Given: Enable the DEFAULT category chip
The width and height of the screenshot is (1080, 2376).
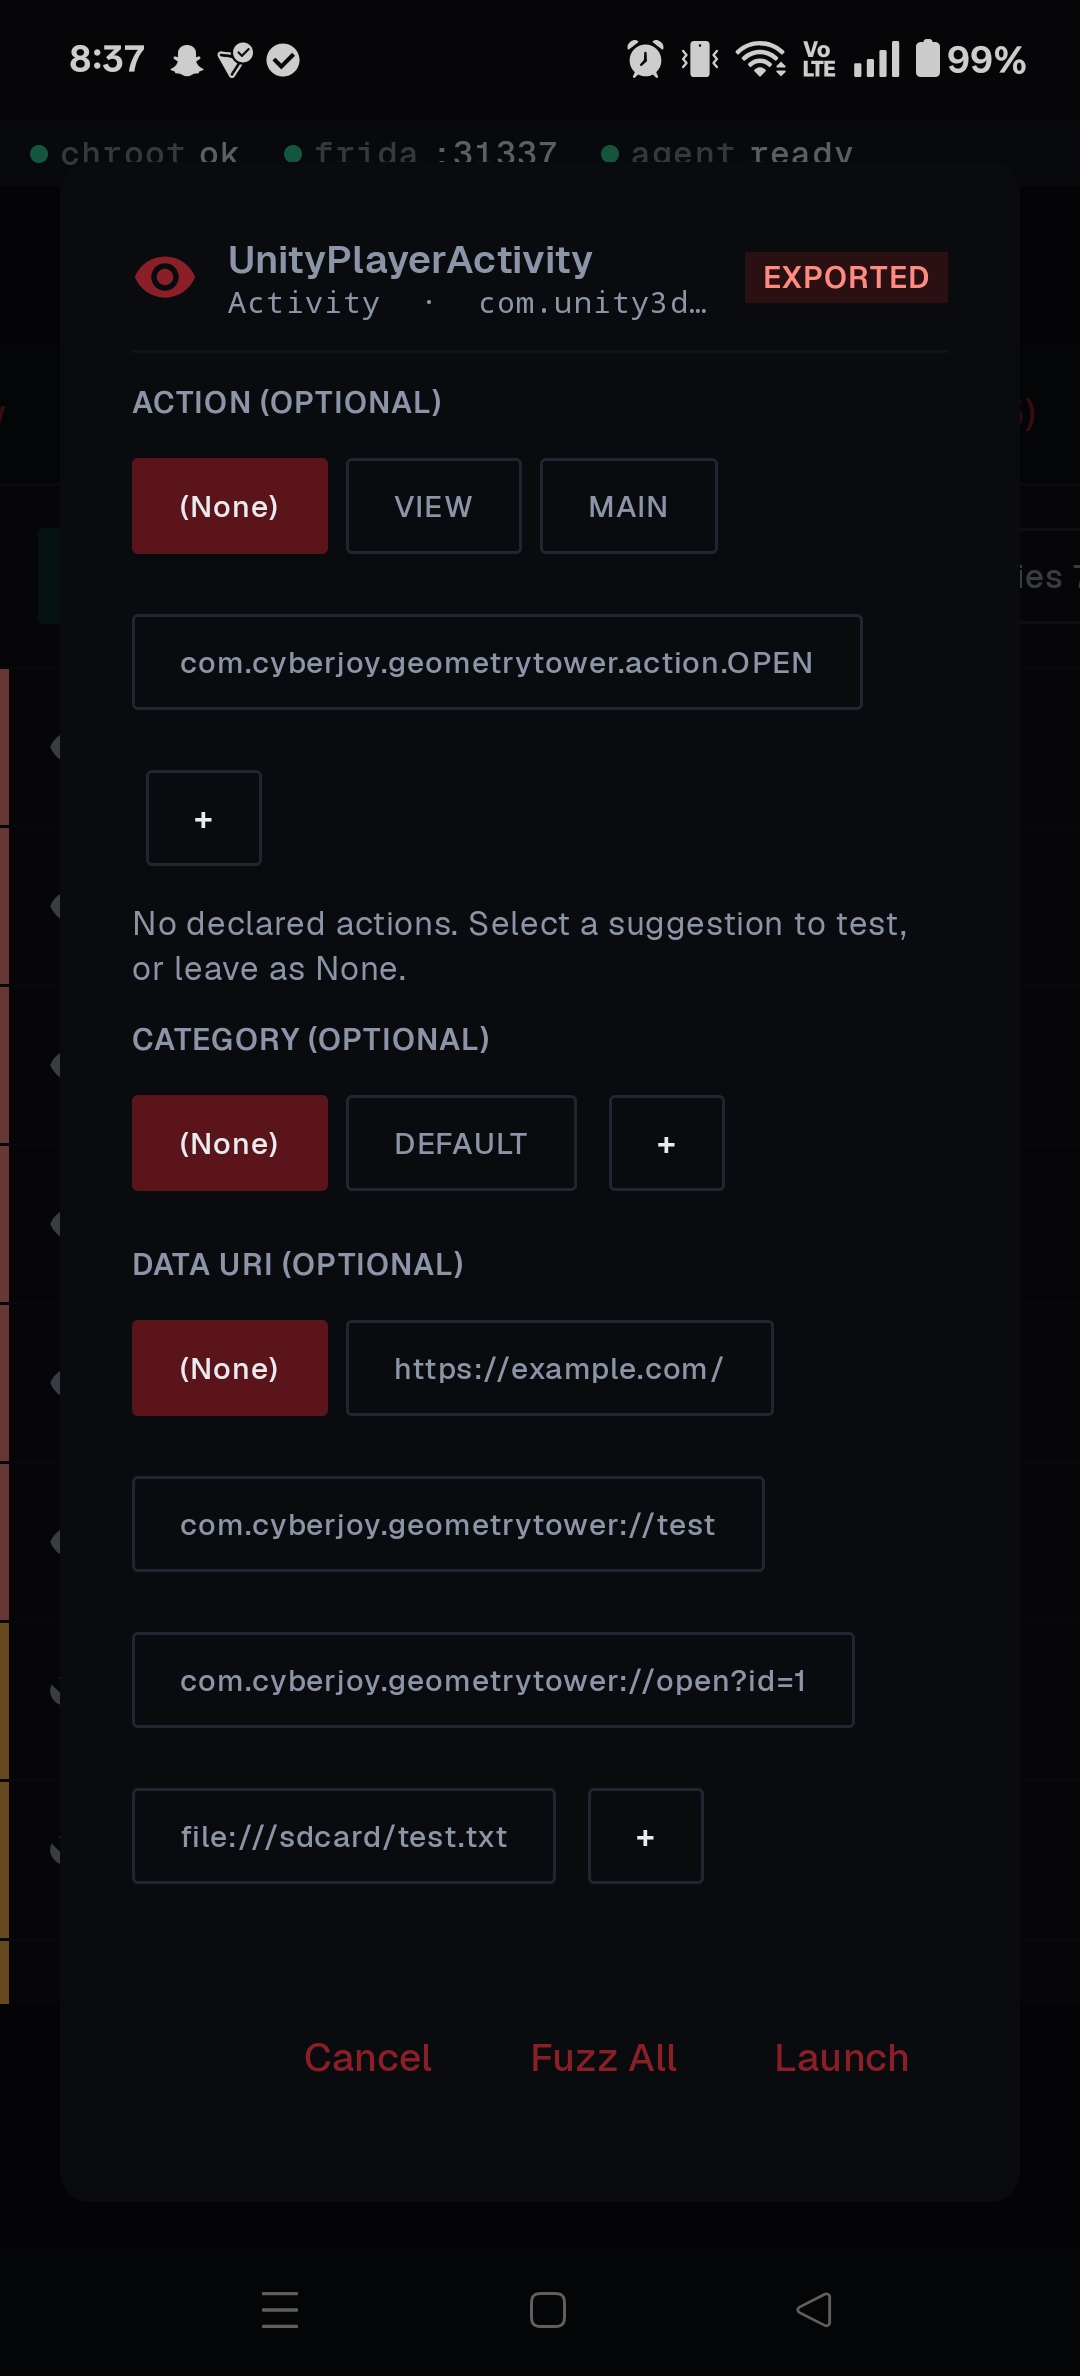Looking at the screenshot, I should pyautogui.click(x=460, y=1142).
